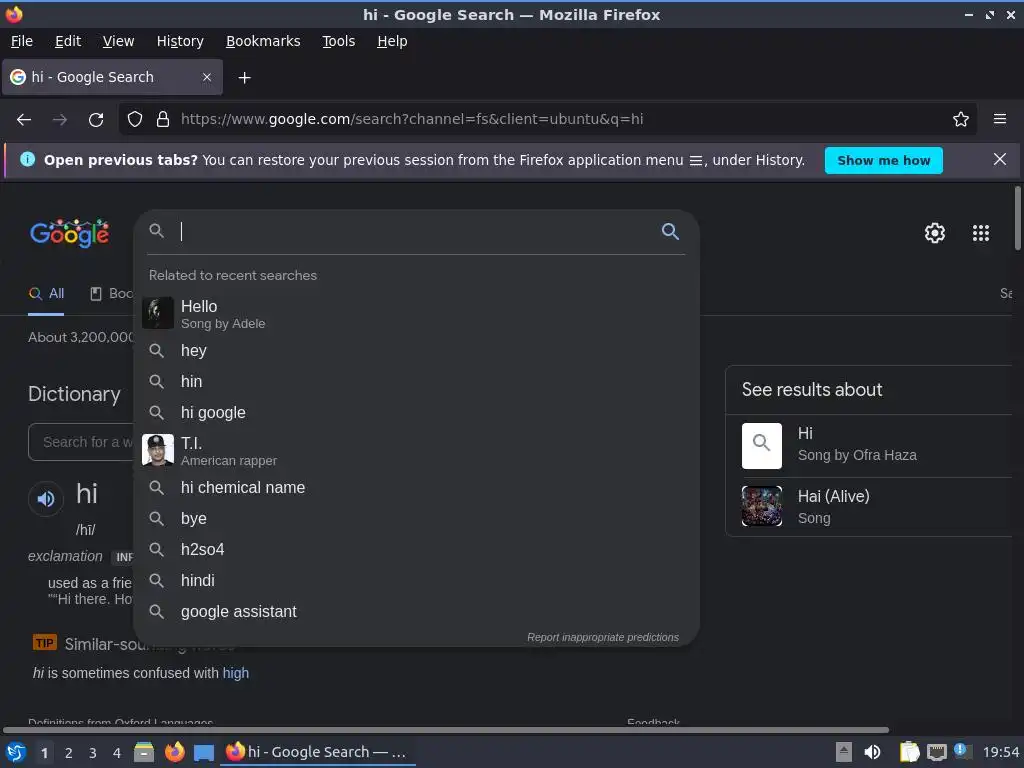The width and height of the screenshot is (1024, 768).
Task: Switch to workspace 1 in taskbar
Action: point(44,753)
